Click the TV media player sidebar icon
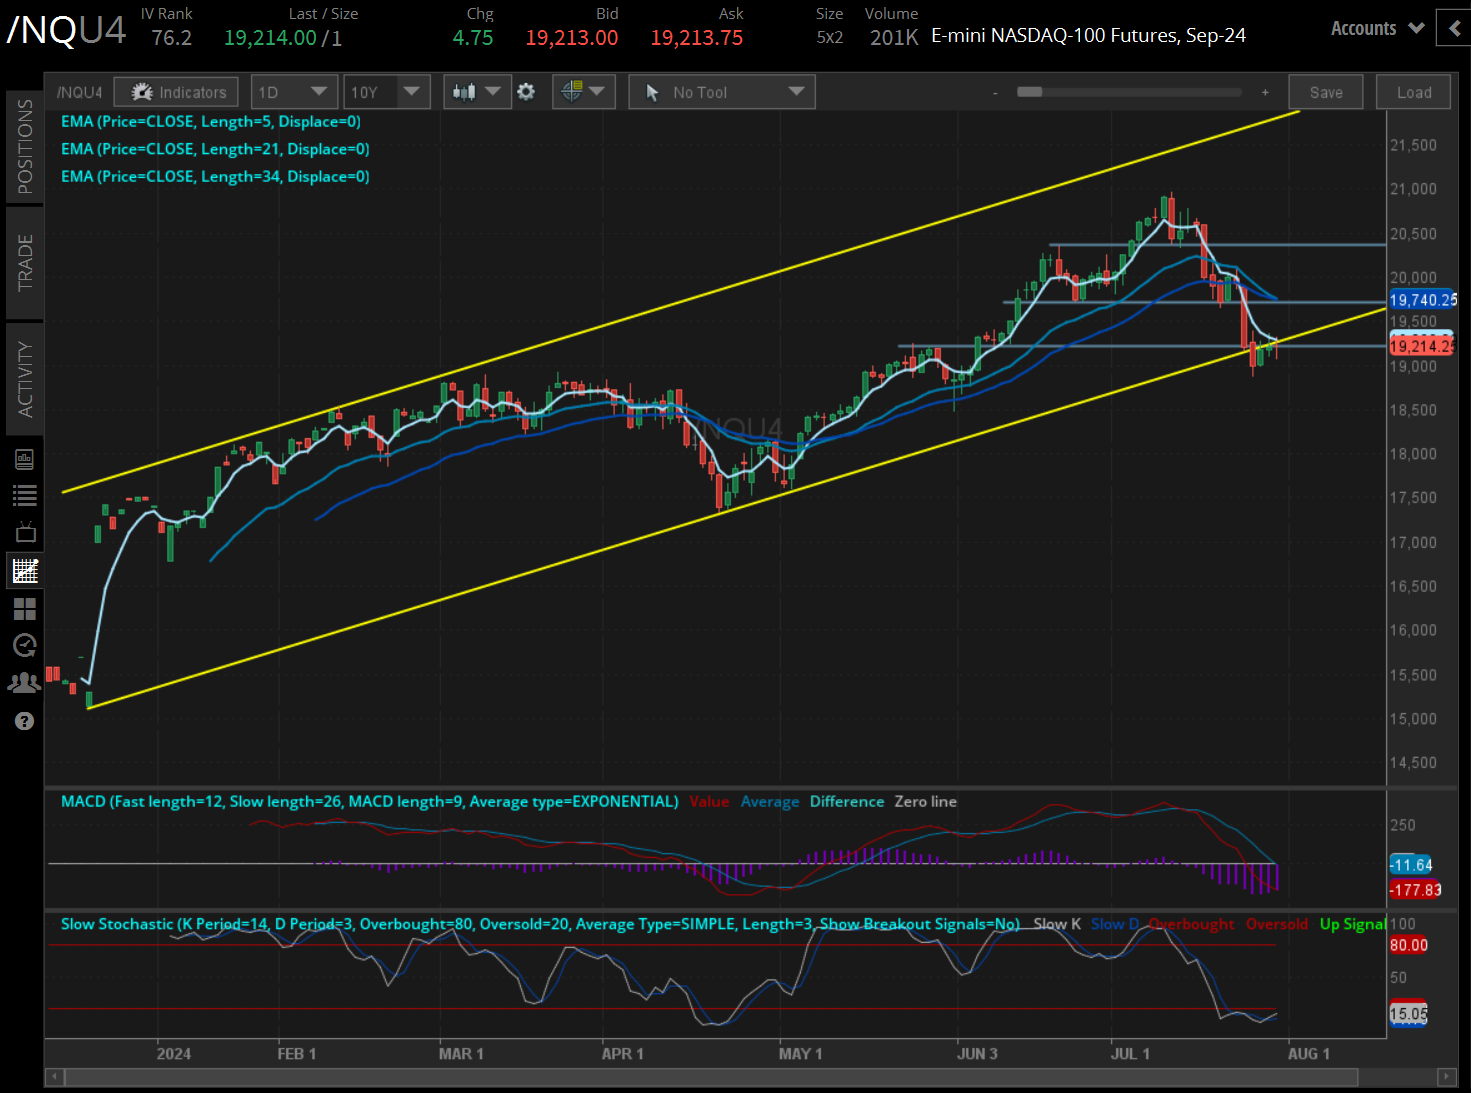 tap(24, 531)
